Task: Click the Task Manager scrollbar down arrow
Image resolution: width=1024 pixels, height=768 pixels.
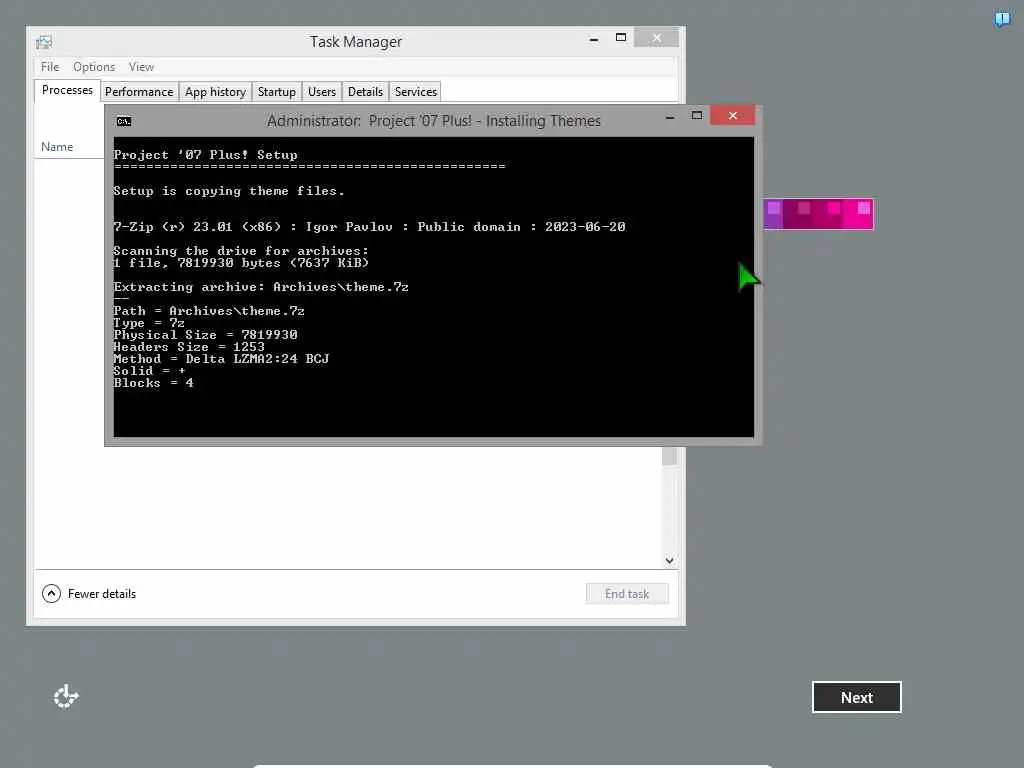Action: pyautogui.click(x=669, y=560)
